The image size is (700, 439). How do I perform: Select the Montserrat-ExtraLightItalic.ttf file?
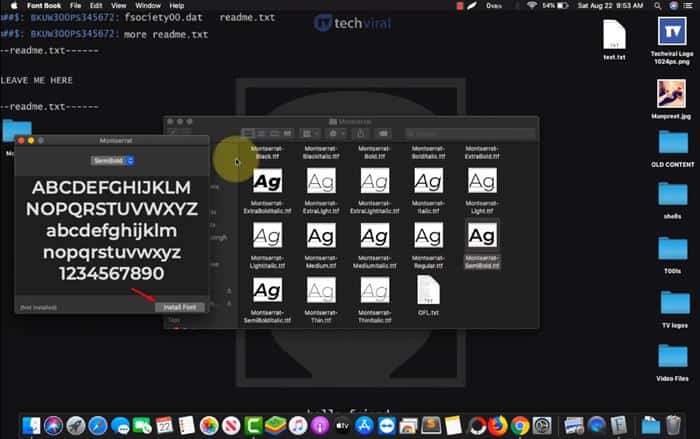click(x=375, y=181)
